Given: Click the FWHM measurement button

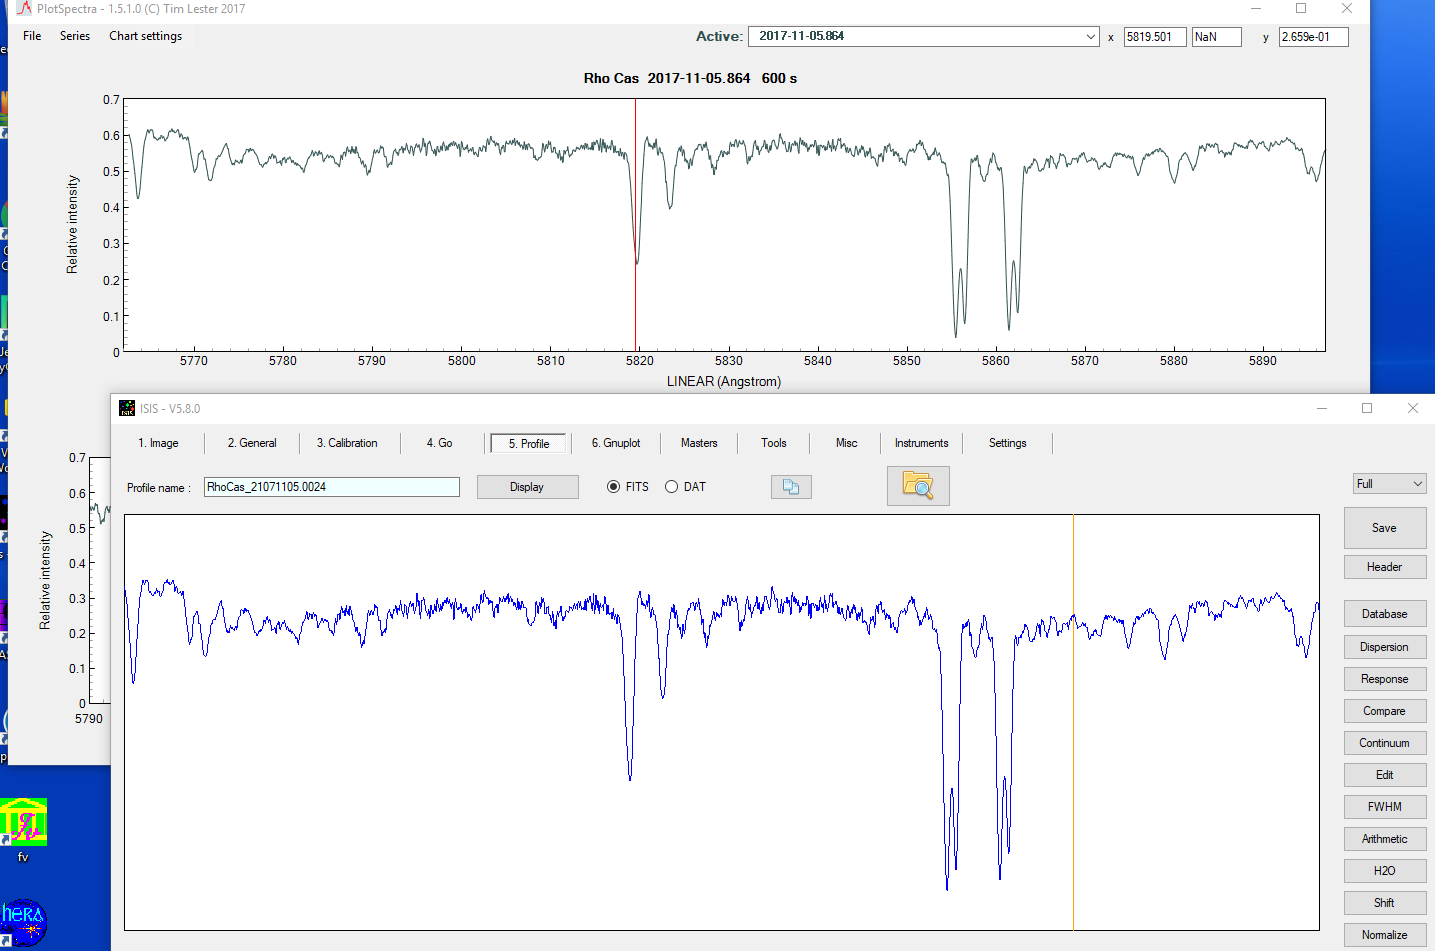Looking at the screenshot, I should [x=1384, y=807].
